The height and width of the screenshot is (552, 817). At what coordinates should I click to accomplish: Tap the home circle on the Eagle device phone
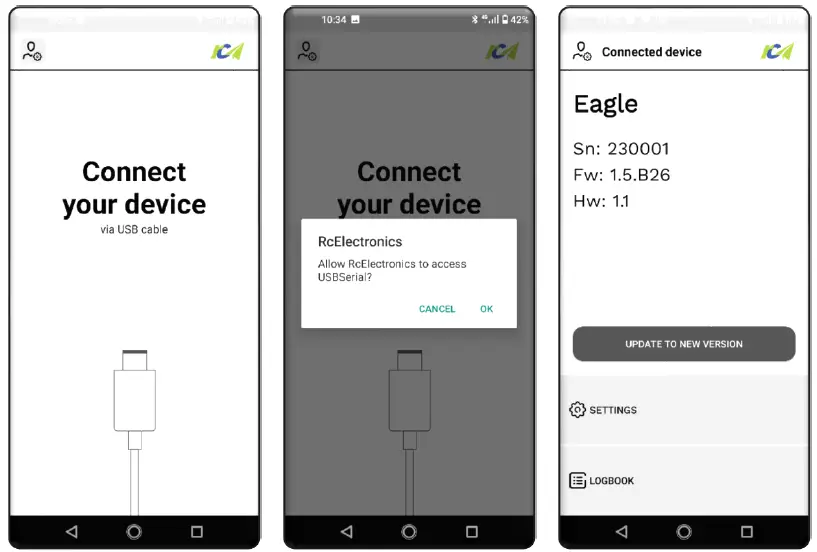(684, 531)
